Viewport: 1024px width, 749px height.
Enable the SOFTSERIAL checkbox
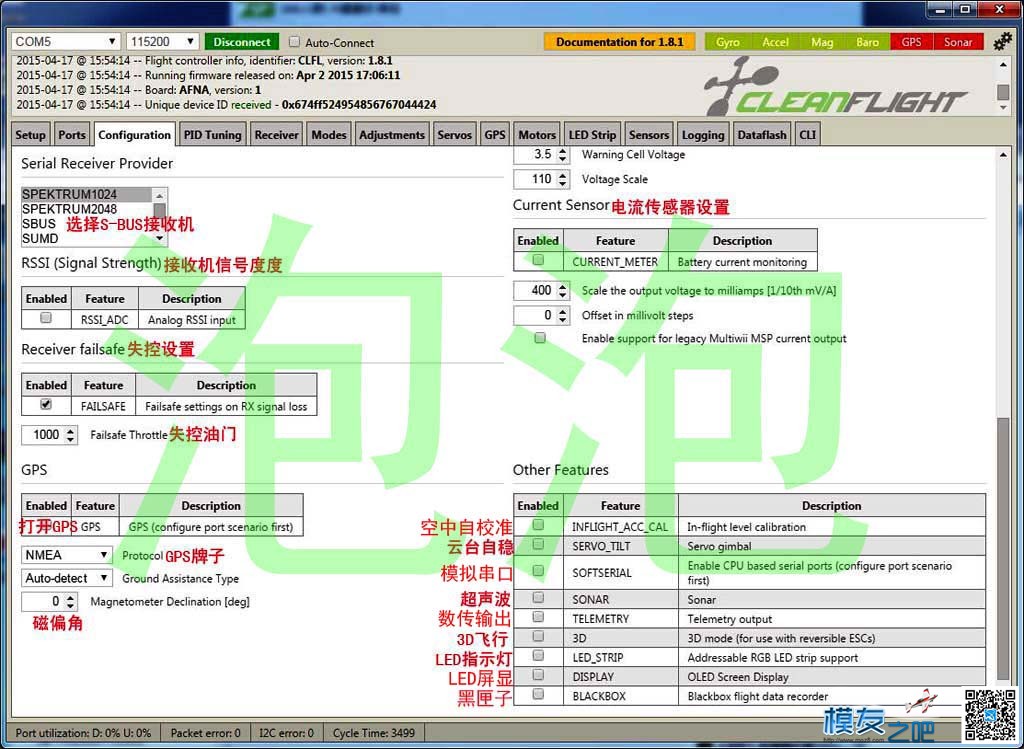(x=538, y=571)
